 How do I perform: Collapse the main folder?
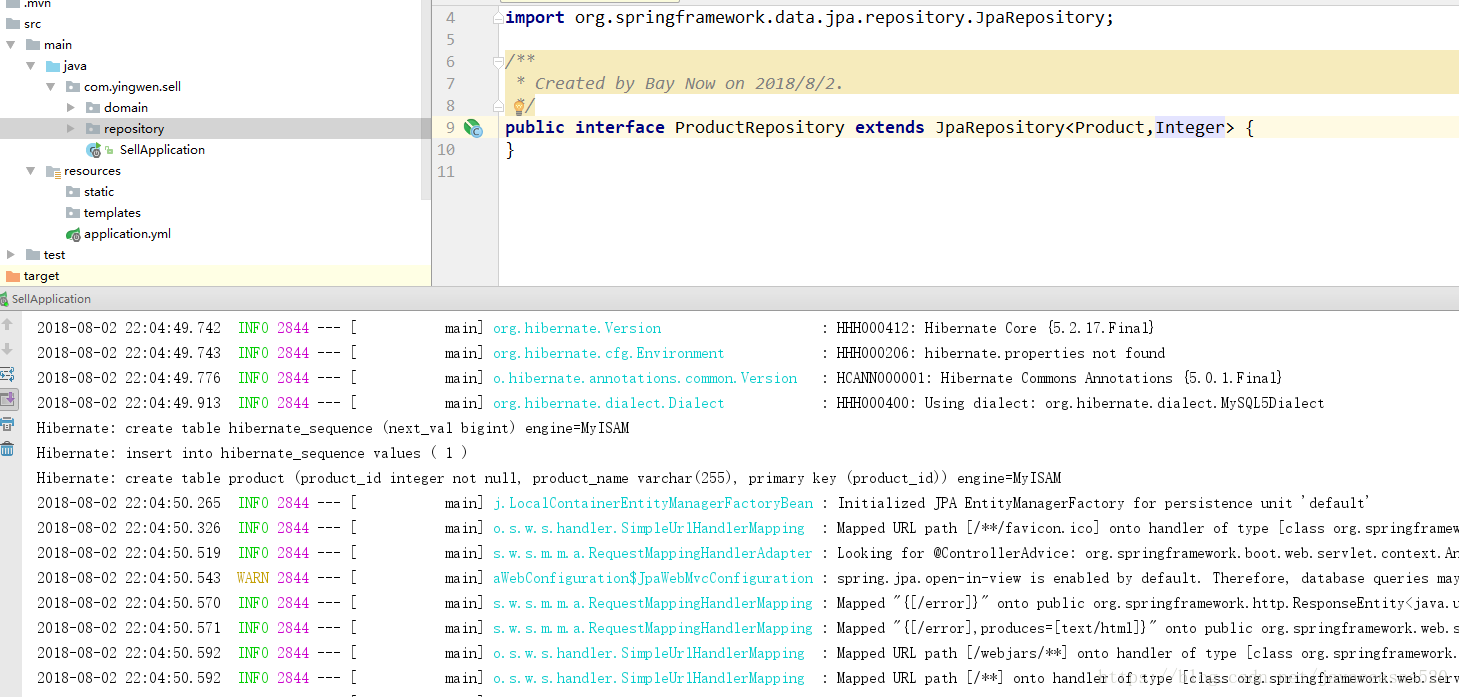11,45
